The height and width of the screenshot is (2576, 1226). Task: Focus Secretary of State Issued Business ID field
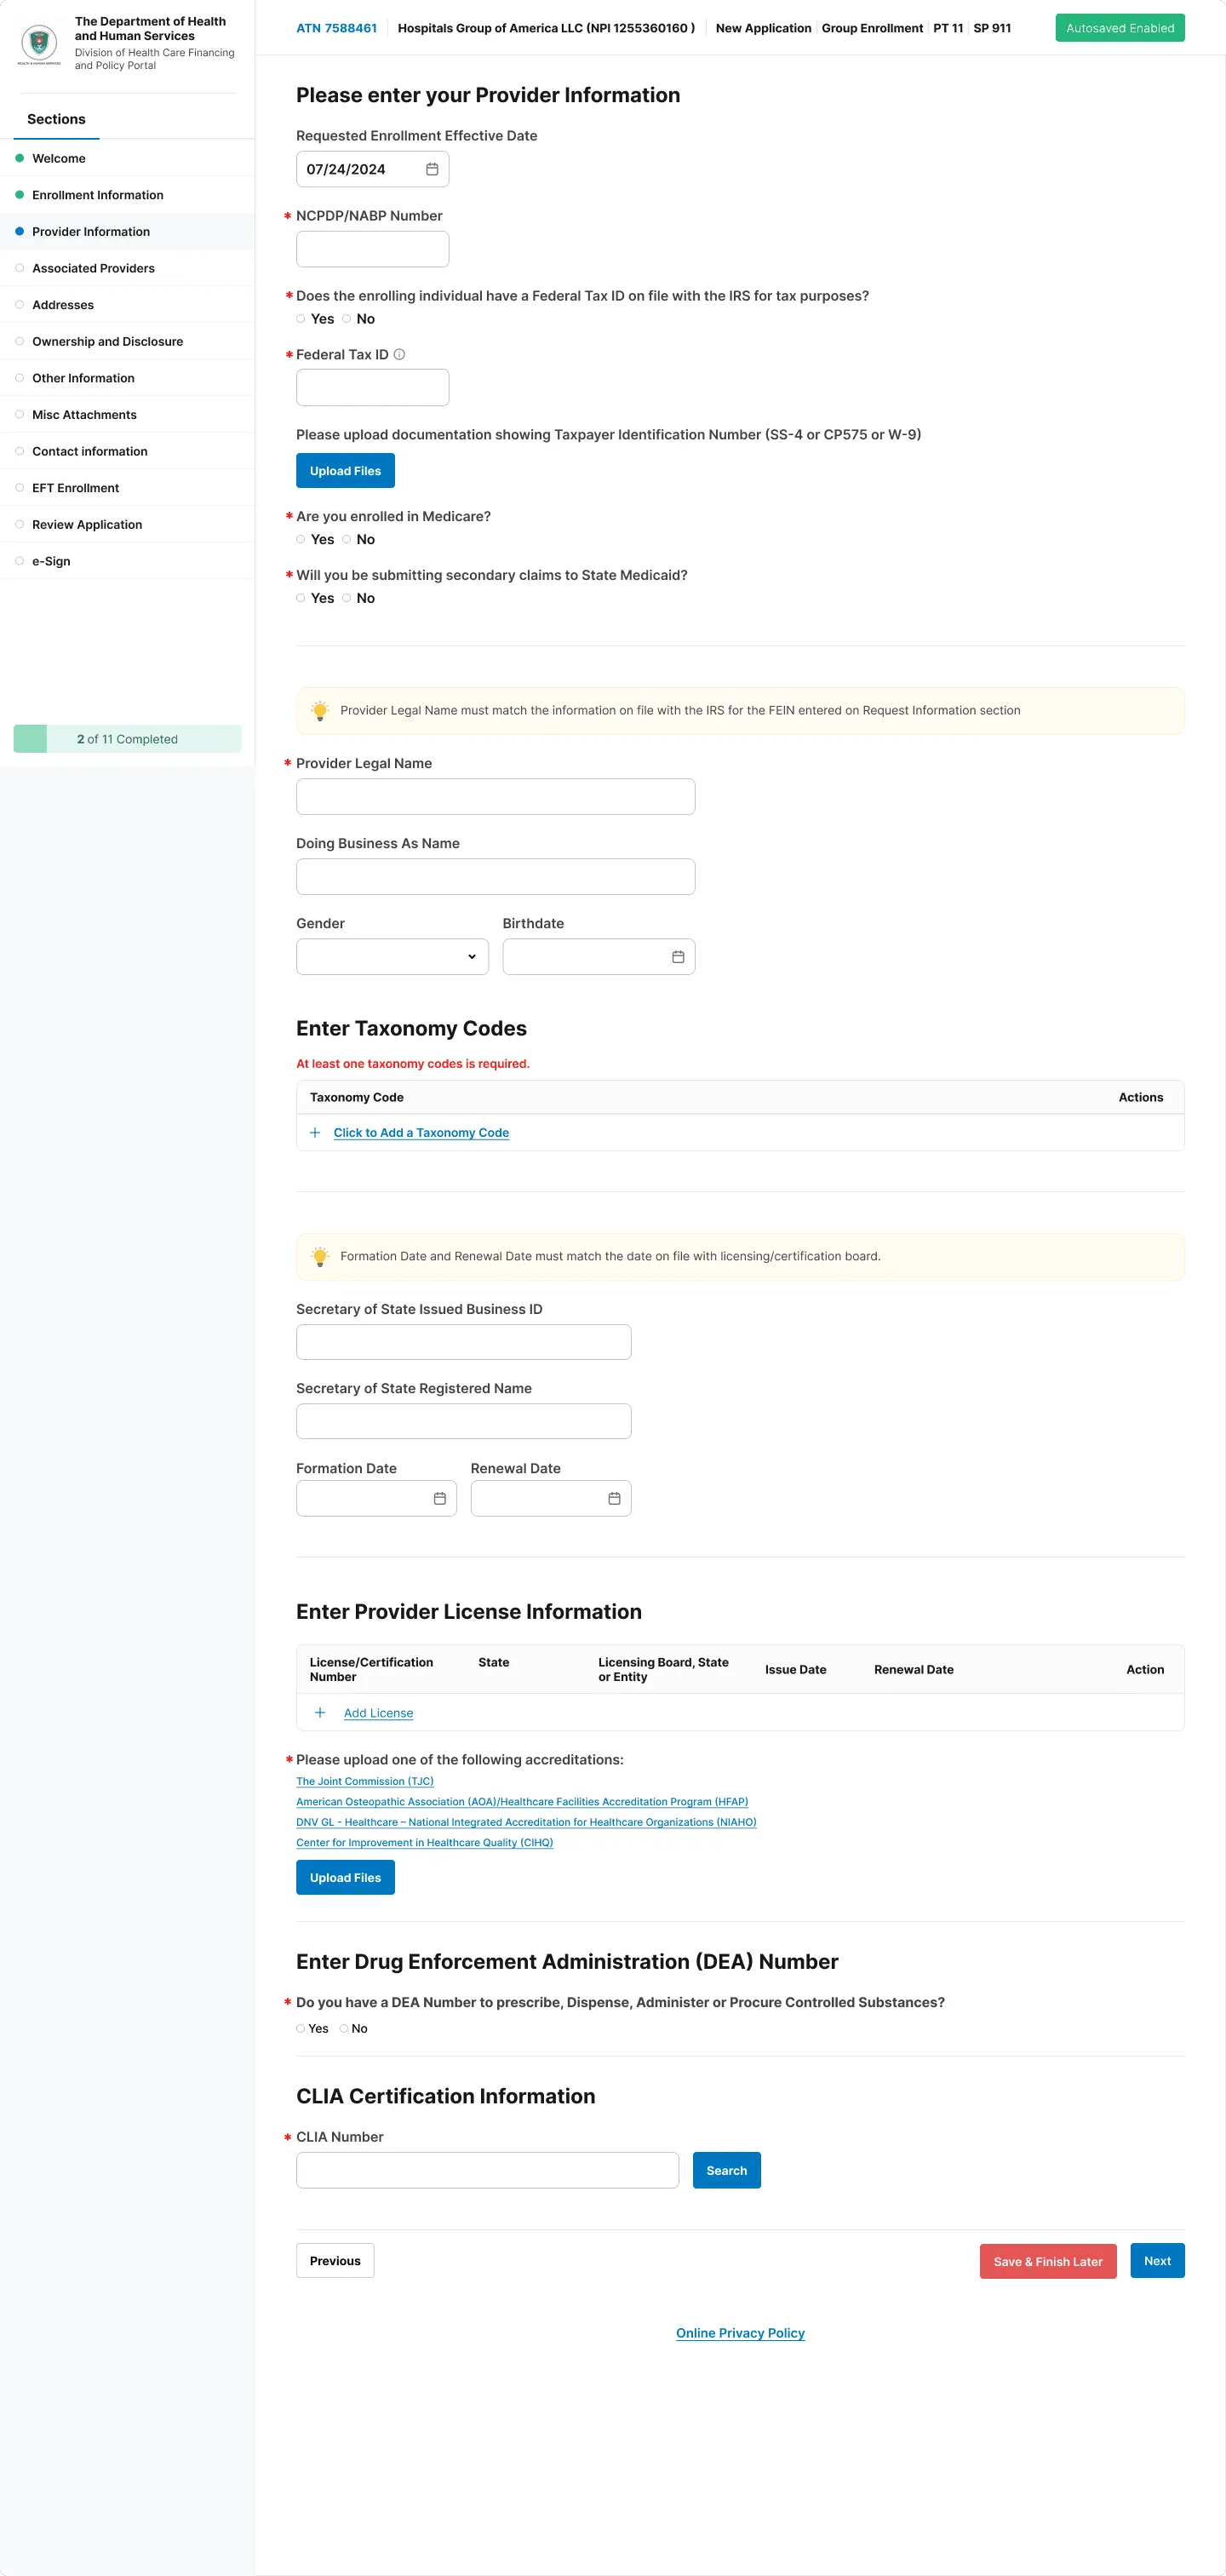point(463,1342)
